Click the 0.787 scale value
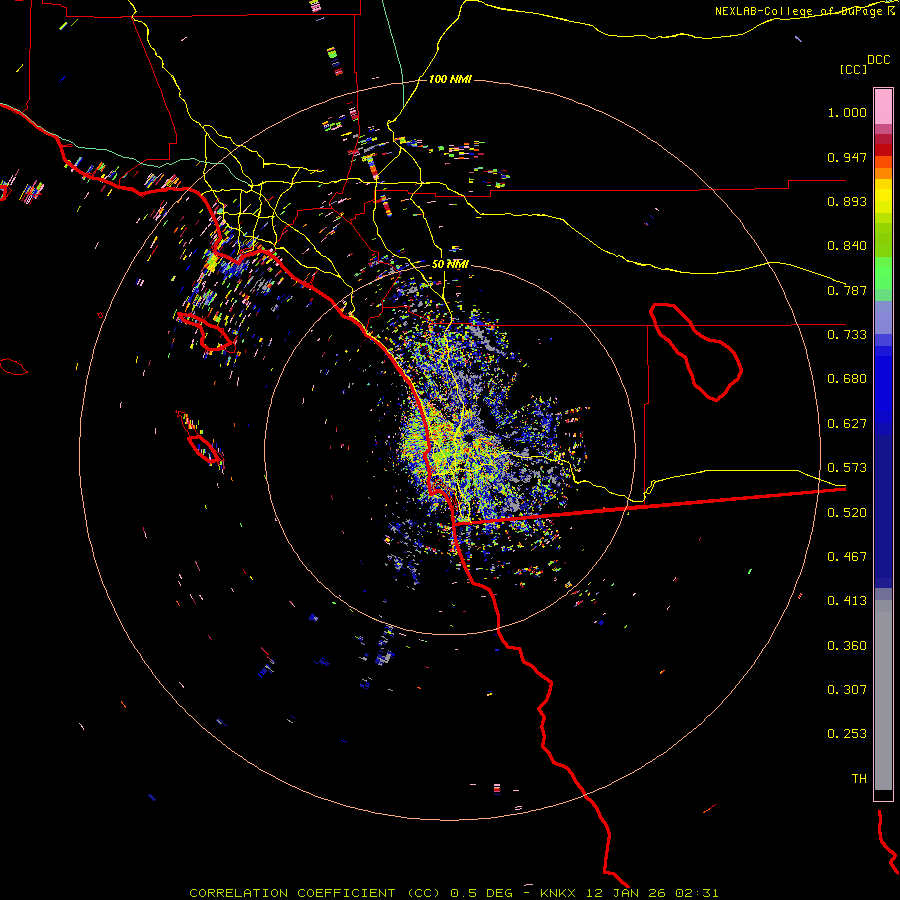This screenshot has height=900, width=900. (847, 290)
